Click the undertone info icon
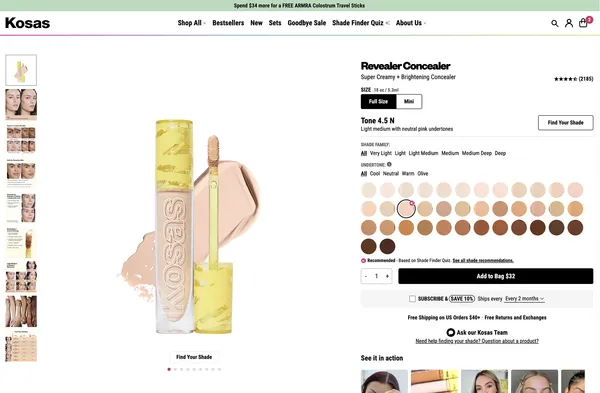 (x=389, y=165)
